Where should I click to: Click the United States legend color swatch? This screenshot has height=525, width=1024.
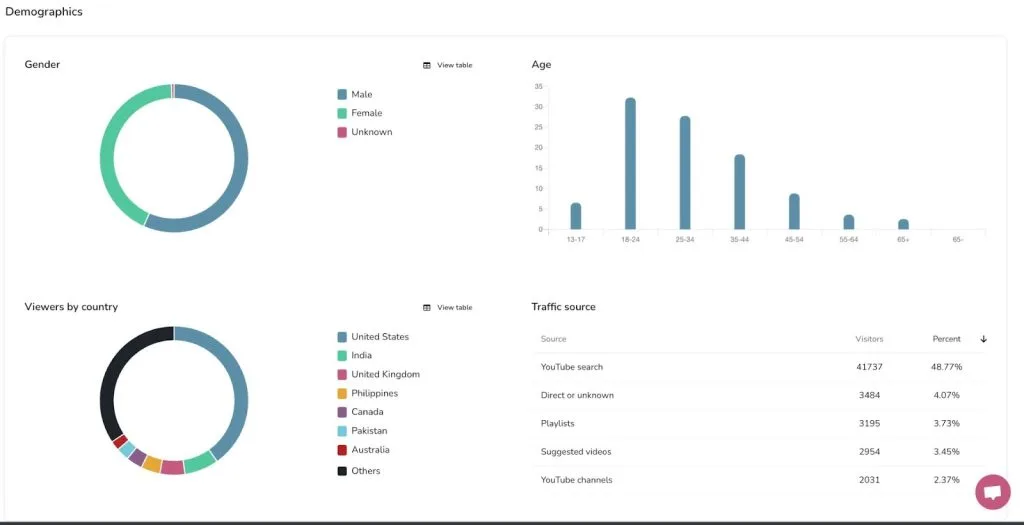pyautogui.click(x=342, y=337)
